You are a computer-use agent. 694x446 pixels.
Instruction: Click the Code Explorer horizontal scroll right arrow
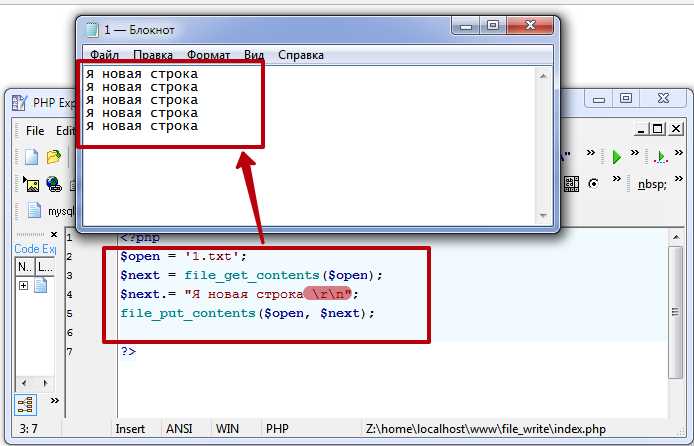pos(45,383)
